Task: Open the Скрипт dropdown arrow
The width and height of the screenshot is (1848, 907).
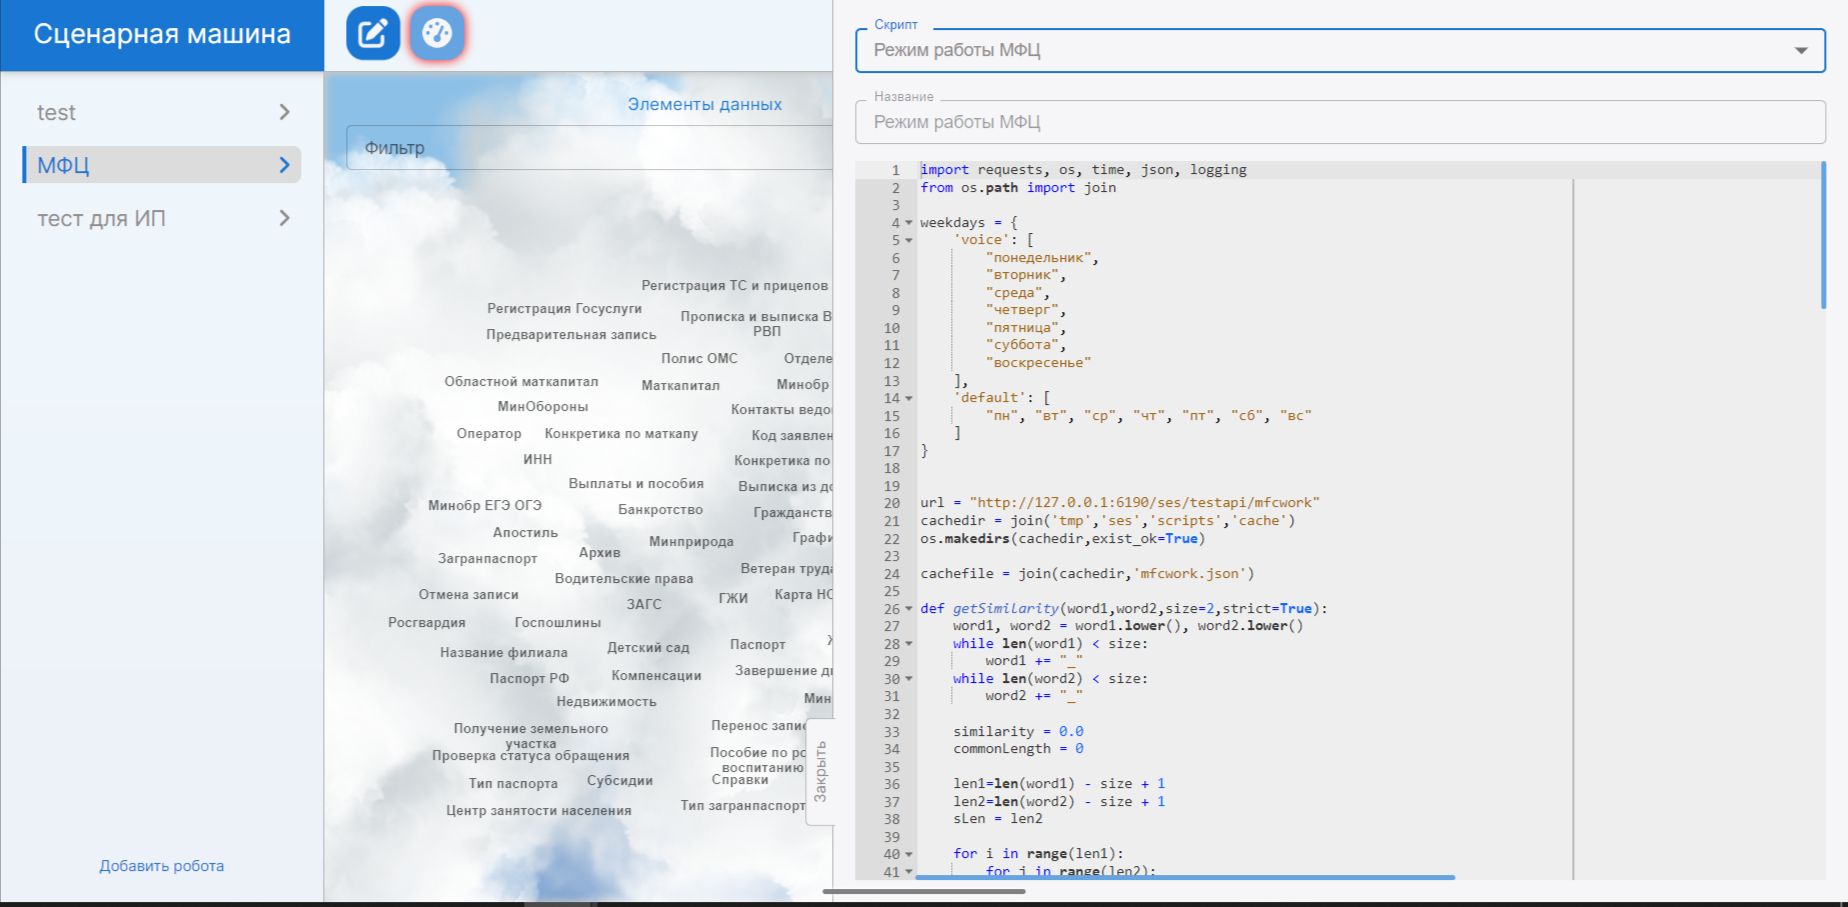Action: [x=1800, y=51]
